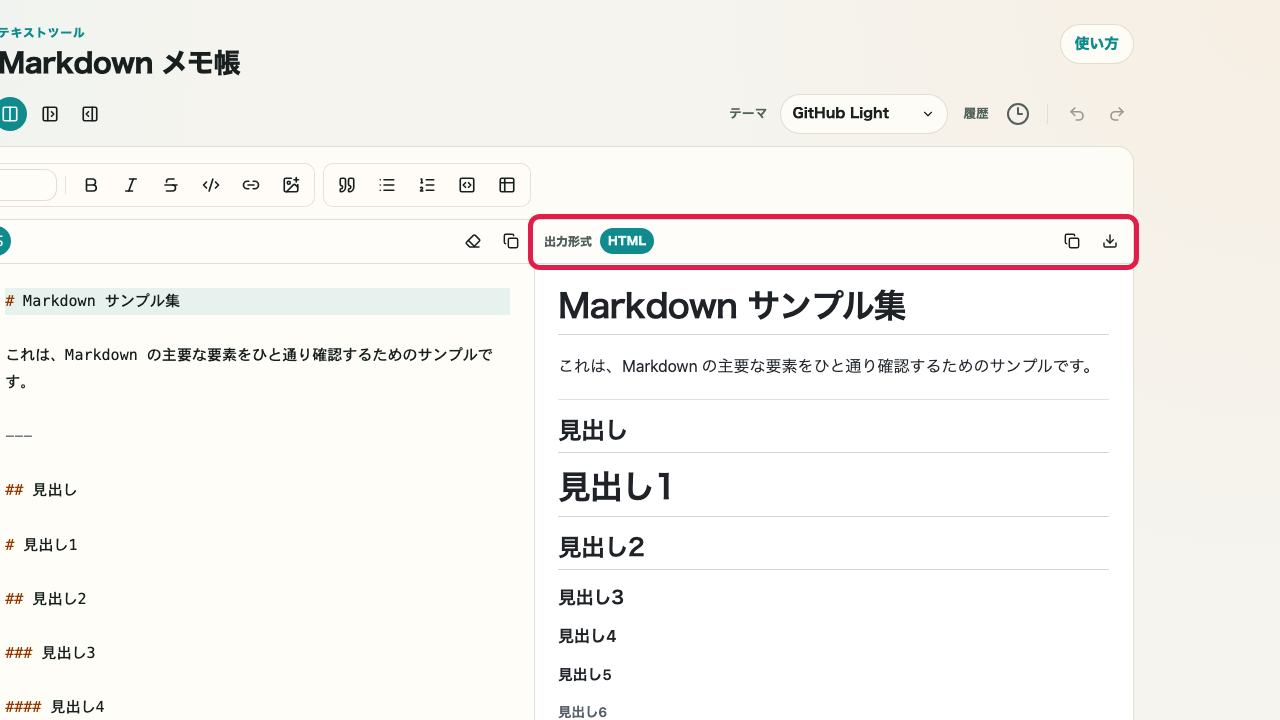Click the editor line "## 見出し"
1280x720 pixels.
pos(41,490)
